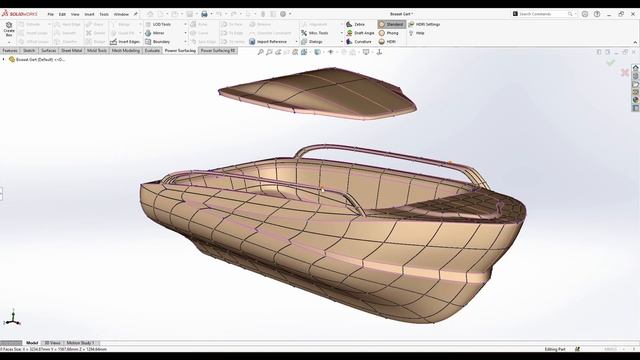Select the Mirror tool
Screen dimensions: 640x360
tap(155, 33)
